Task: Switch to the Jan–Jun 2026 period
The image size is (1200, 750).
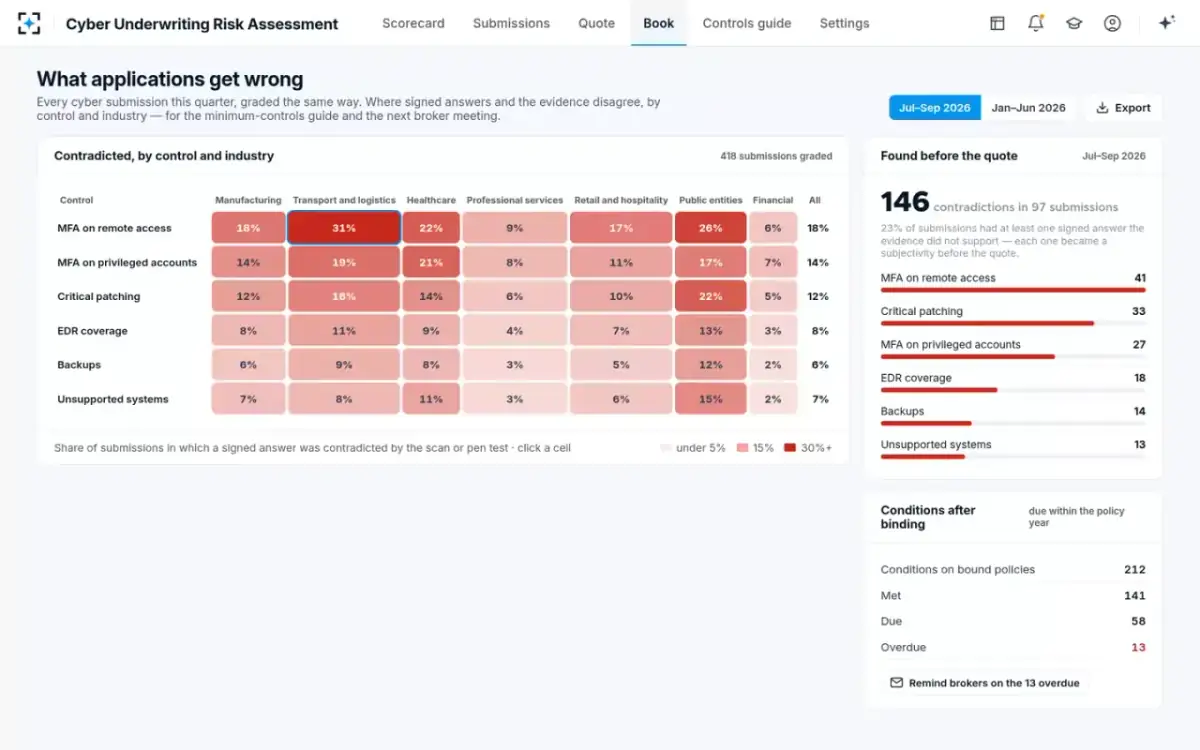Action: coord(1028,108)
